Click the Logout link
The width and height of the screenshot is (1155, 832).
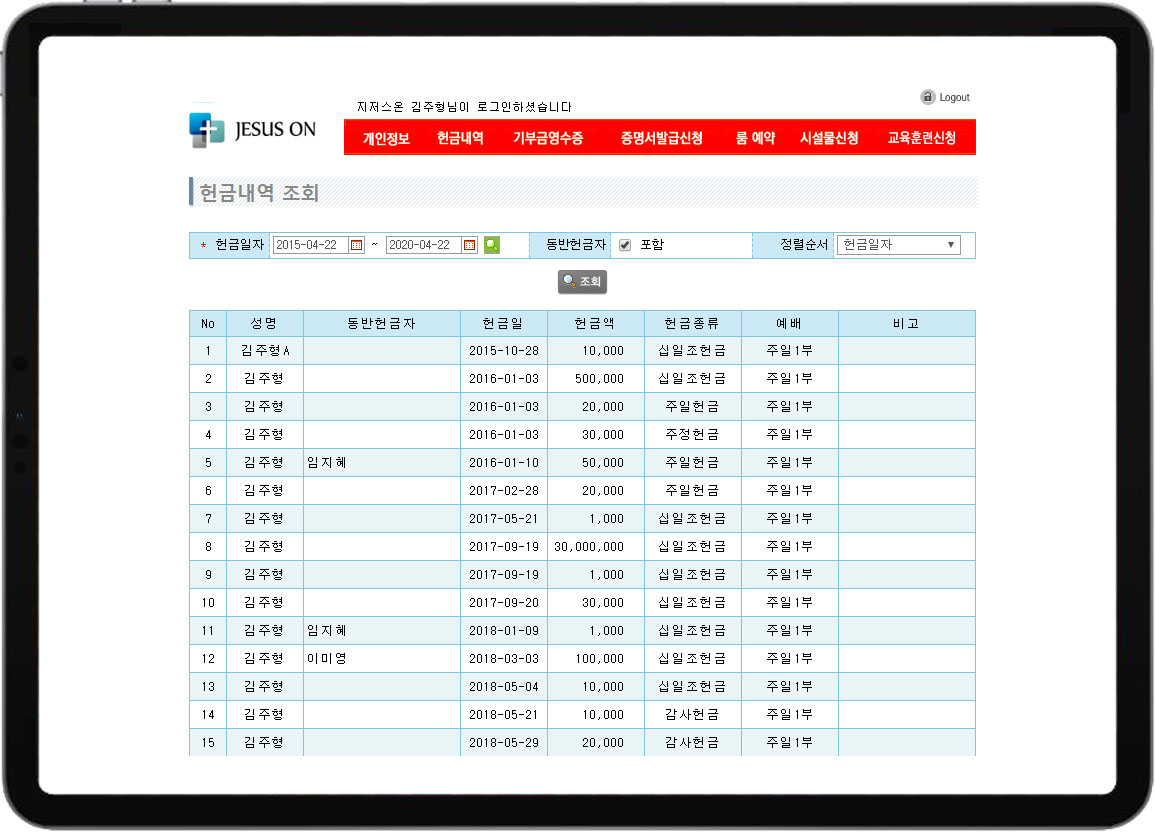(x=954, y=97)
